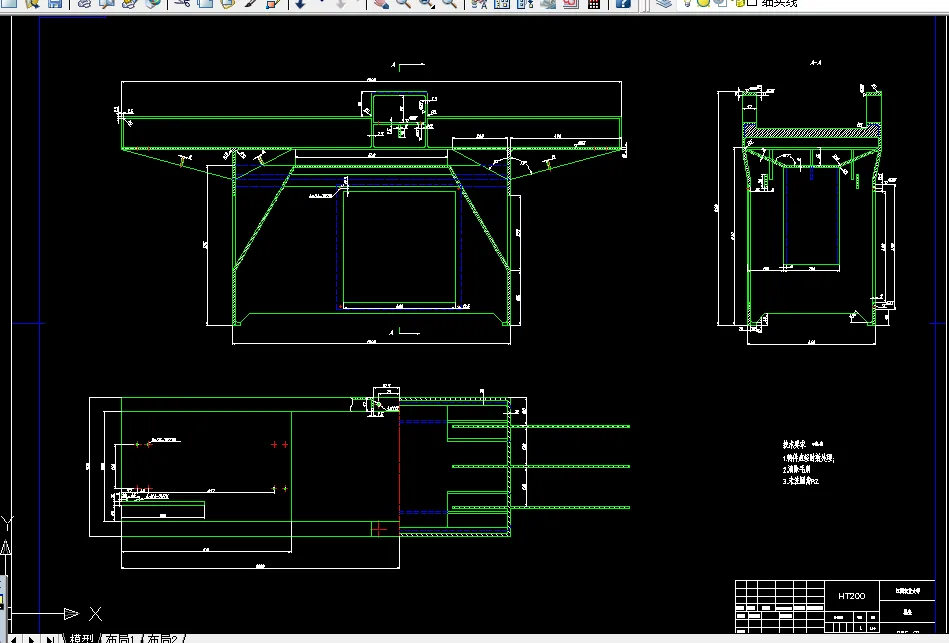The height and width of the screenshot is (643, 949).
Task: Open the Tool Palettes icon
Action: click(x=525, y=4)
